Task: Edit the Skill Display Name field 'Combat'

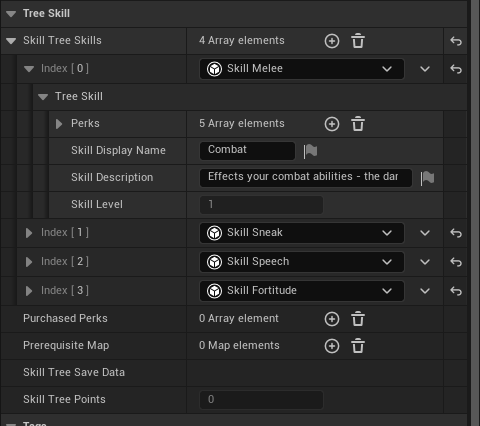Action: pos(247,151)
